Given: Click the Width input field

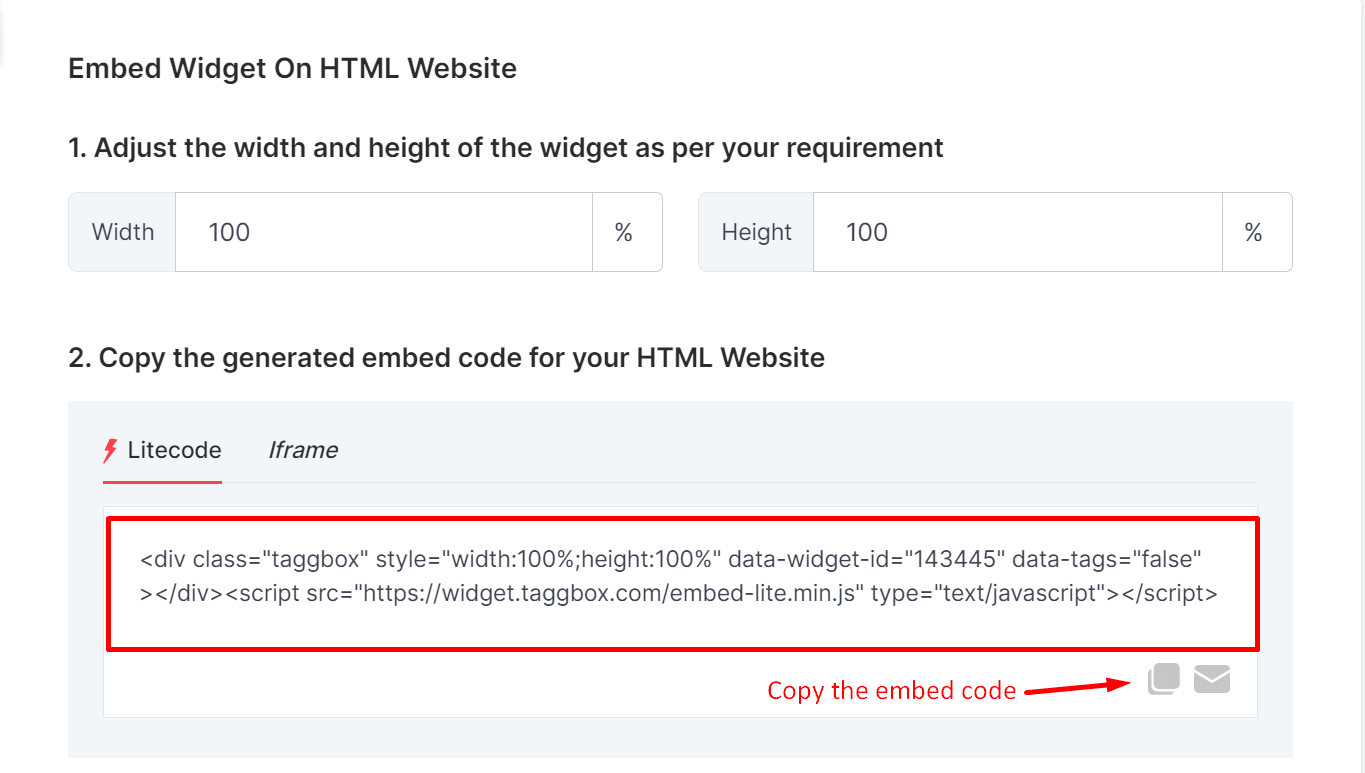Looking at the screenshot, I should [x=384, y=232].
